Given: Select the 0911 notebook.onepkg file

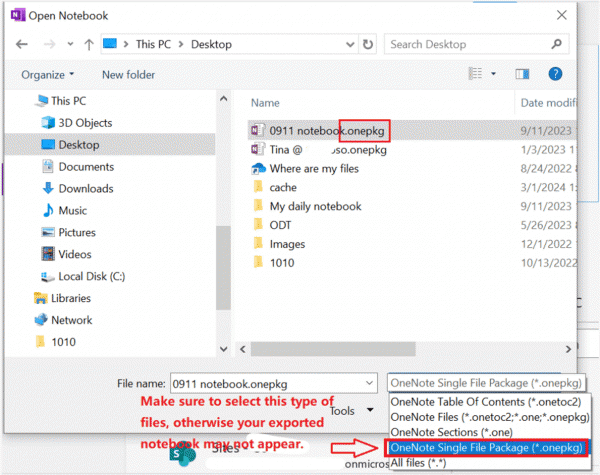Looking at the screenshot, I should (x=326, y=131).
